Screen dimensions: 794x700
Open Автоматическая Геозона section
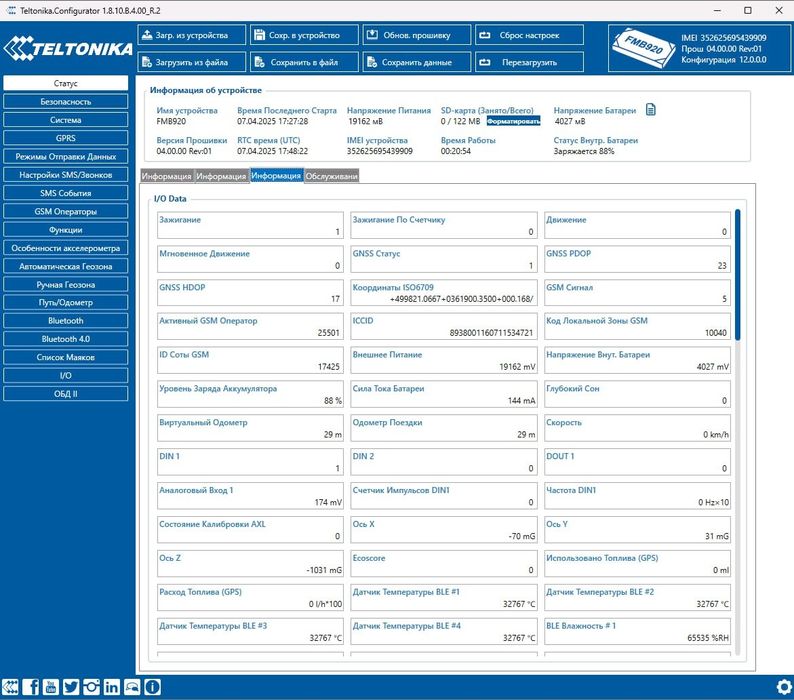tap(65, 266)
